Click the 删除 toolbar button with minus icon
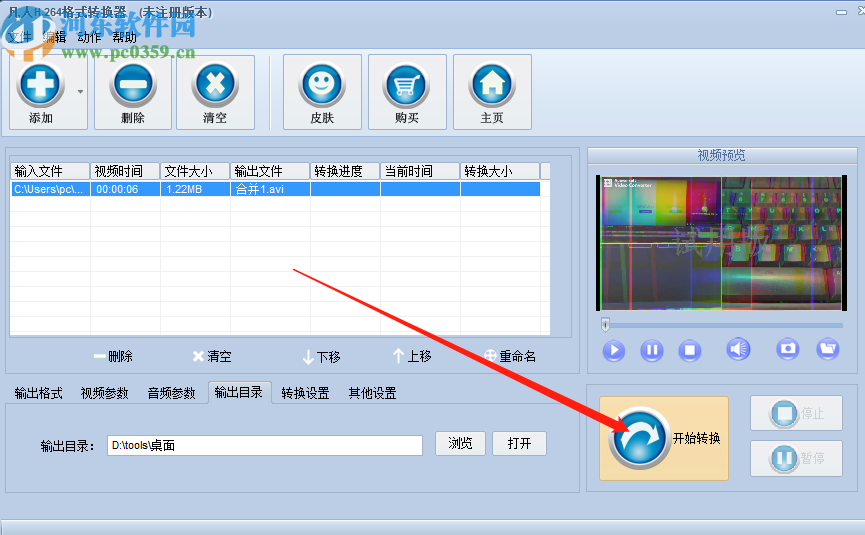Viewport: 865px width, 535px height. tap(132, 92)
